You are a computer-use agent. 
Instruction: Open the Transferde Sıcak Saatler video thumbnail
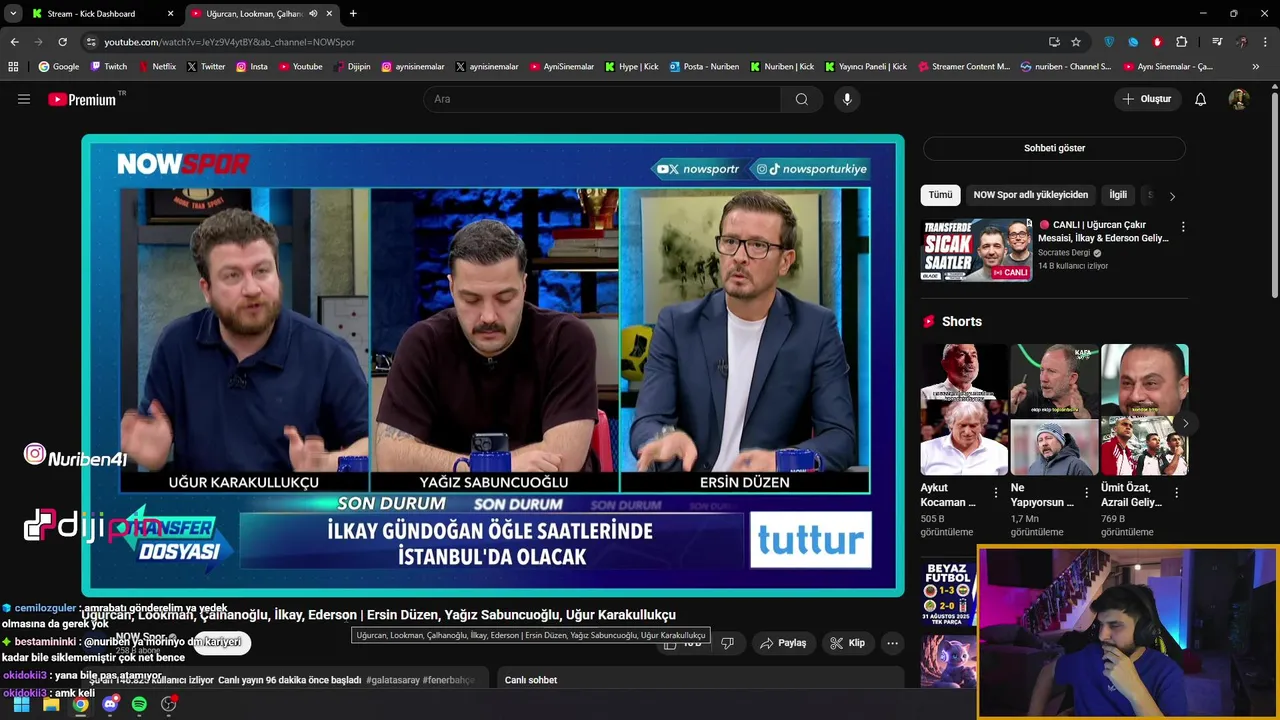click(976, 250)
